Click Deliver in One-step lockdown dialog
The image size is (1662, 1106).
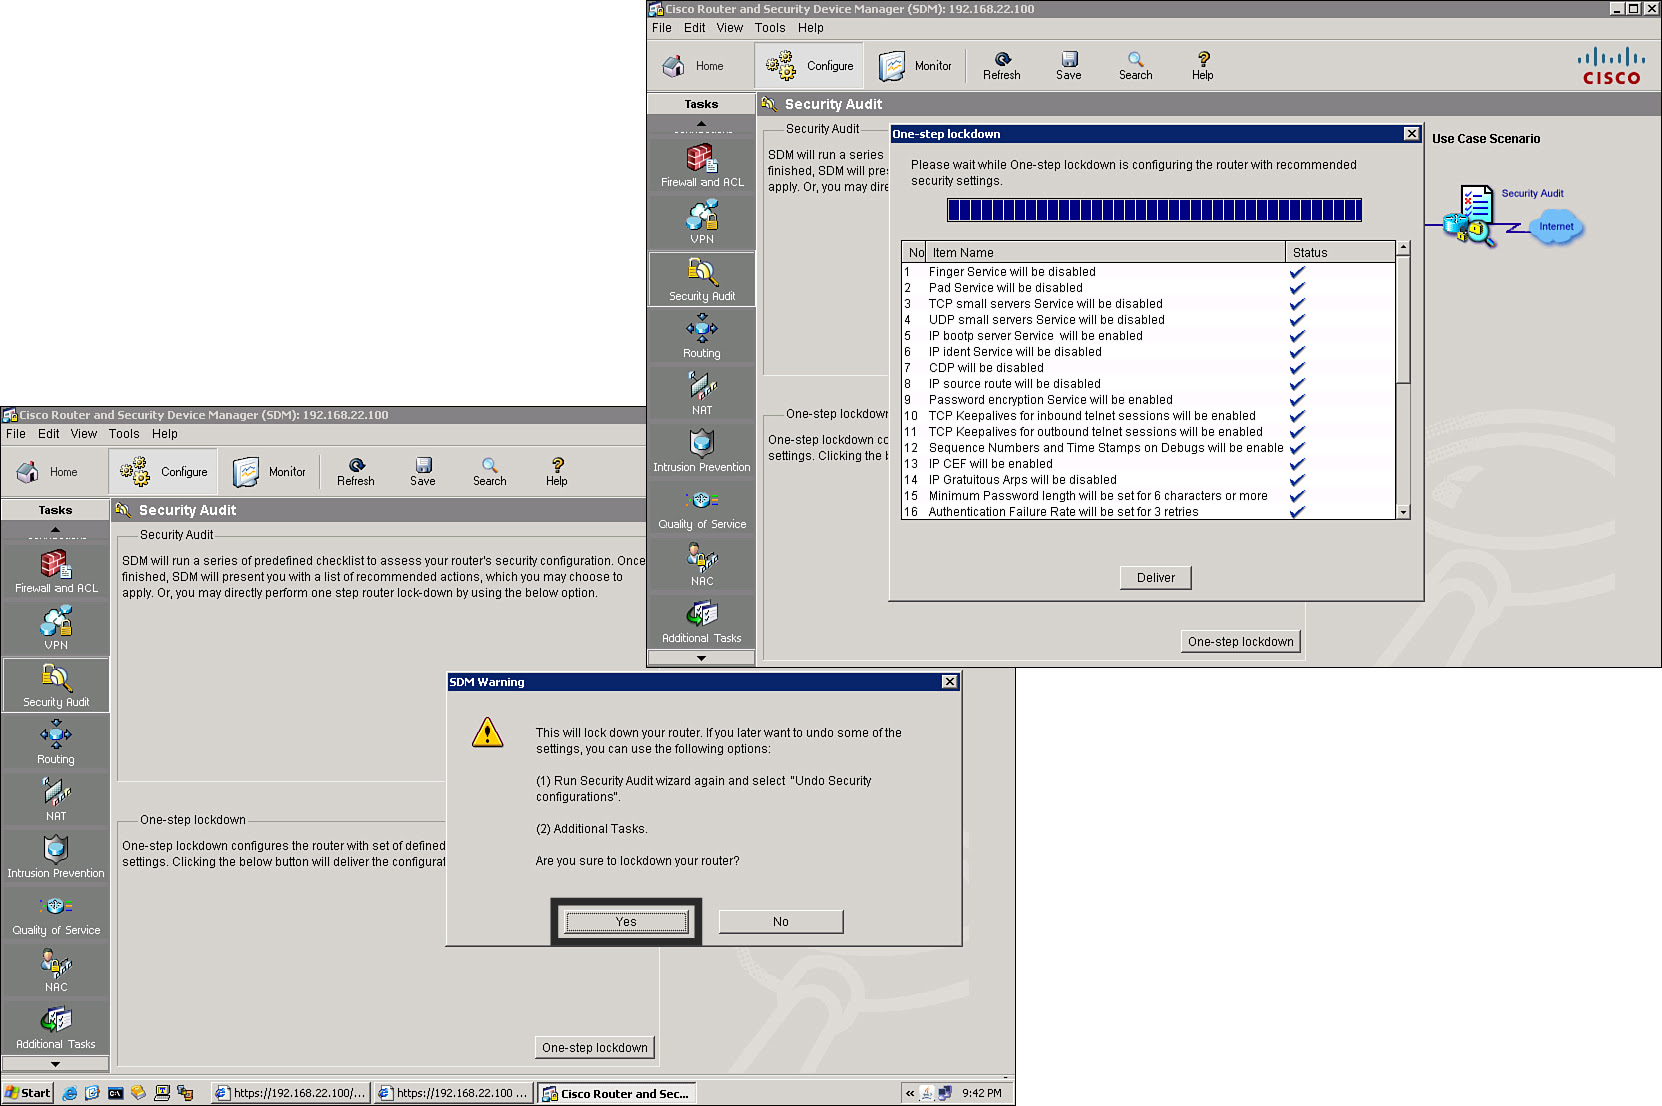(1156, 578)
